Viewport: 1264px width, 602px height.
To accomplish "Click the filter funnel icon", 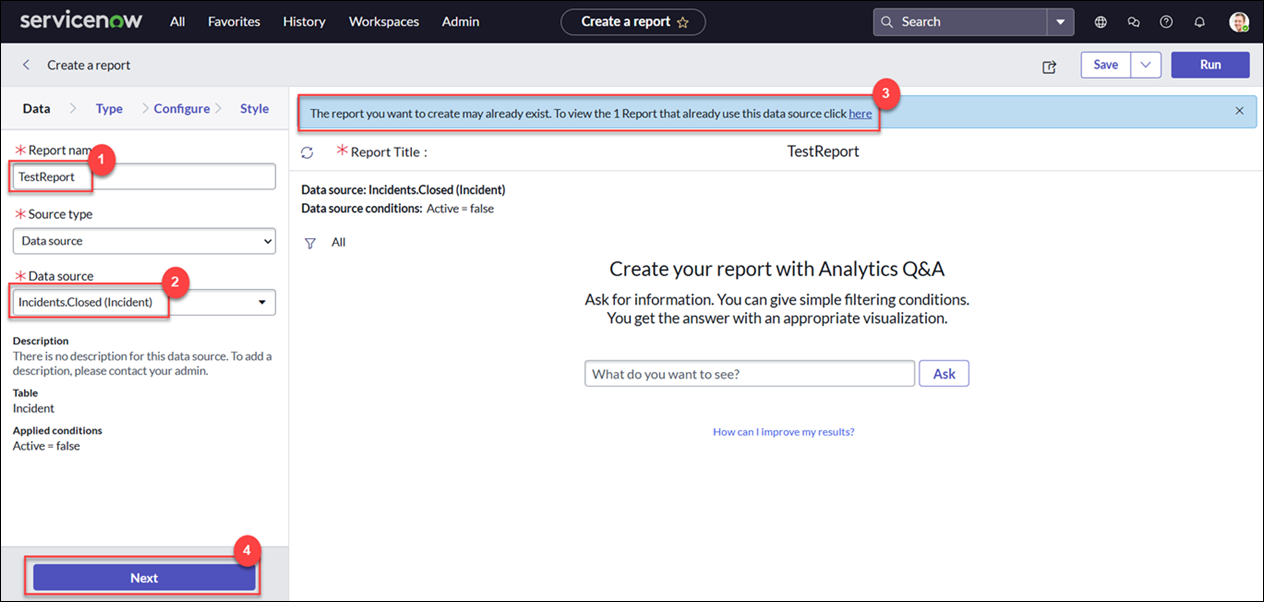I will 310,243.
